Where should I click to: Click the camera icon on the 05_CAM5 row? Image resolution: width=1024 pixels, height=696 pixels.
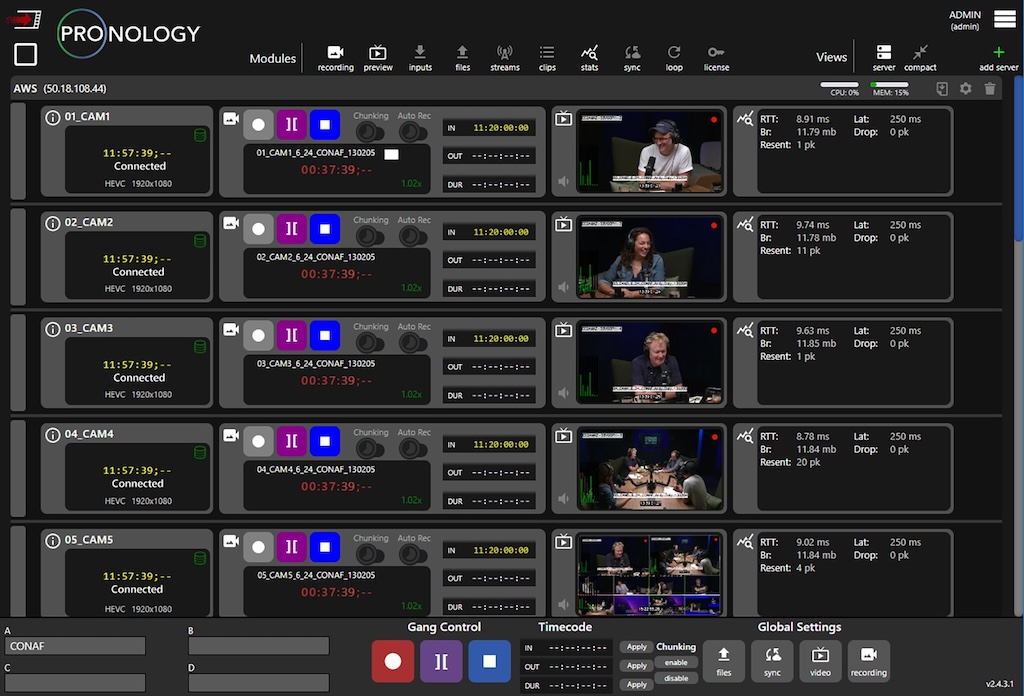pos(231,541)
